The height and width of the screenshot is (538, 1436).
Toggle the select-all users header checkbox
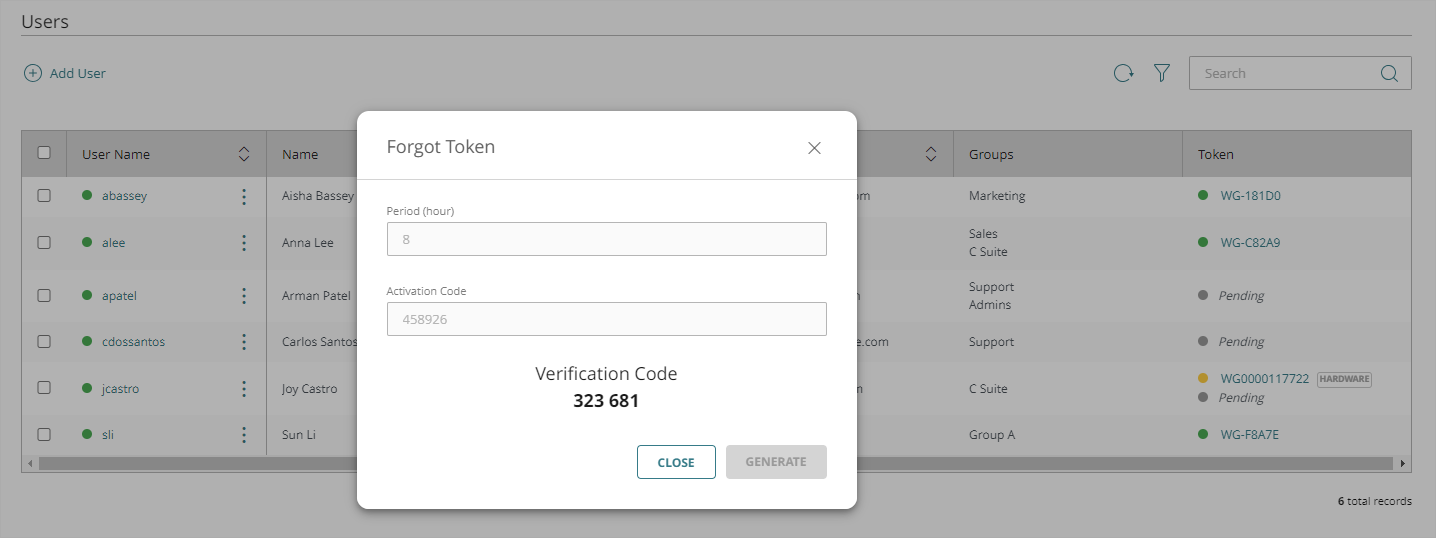pos(44,153)
